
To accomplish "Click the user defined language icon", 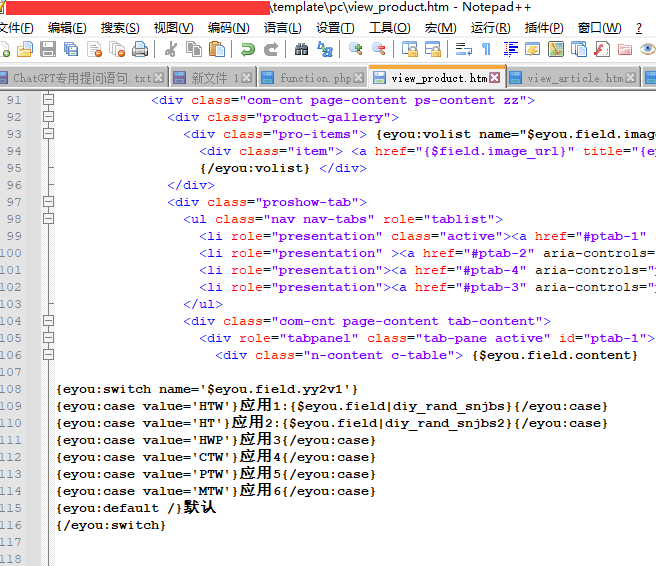I will point(533,49).
